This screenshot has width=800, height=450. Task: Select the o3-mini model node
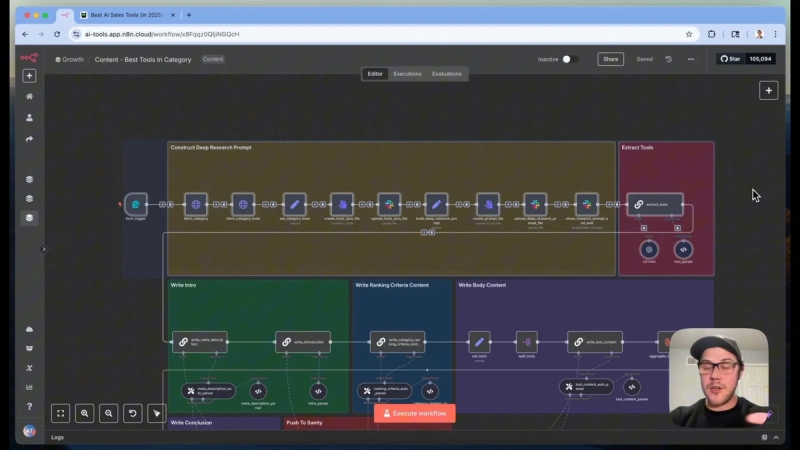(x=649, y=249)
